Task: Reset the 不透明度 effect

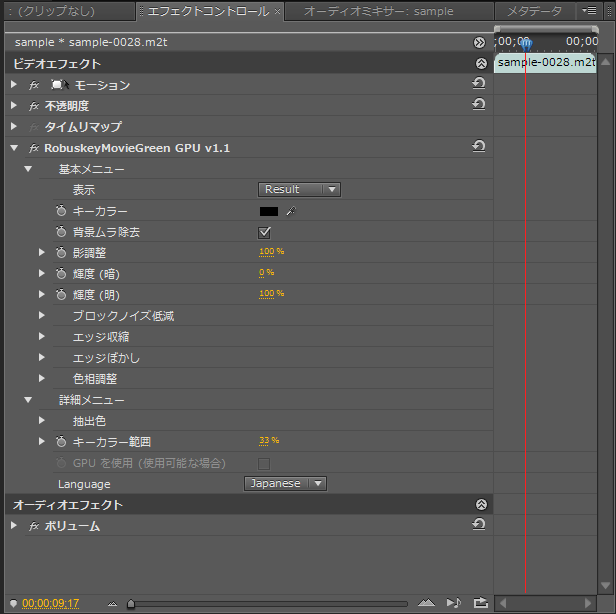Action: pos(478,104)
